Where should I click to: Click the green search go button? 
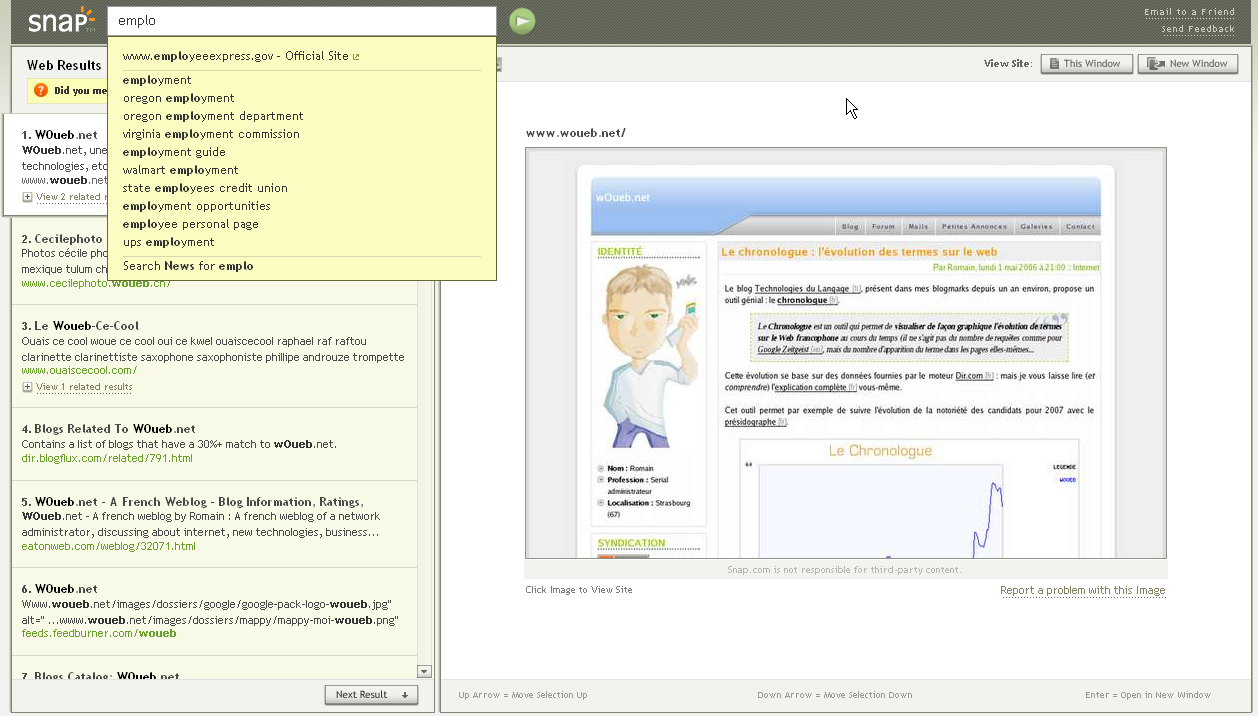click(x=522, y=21)
